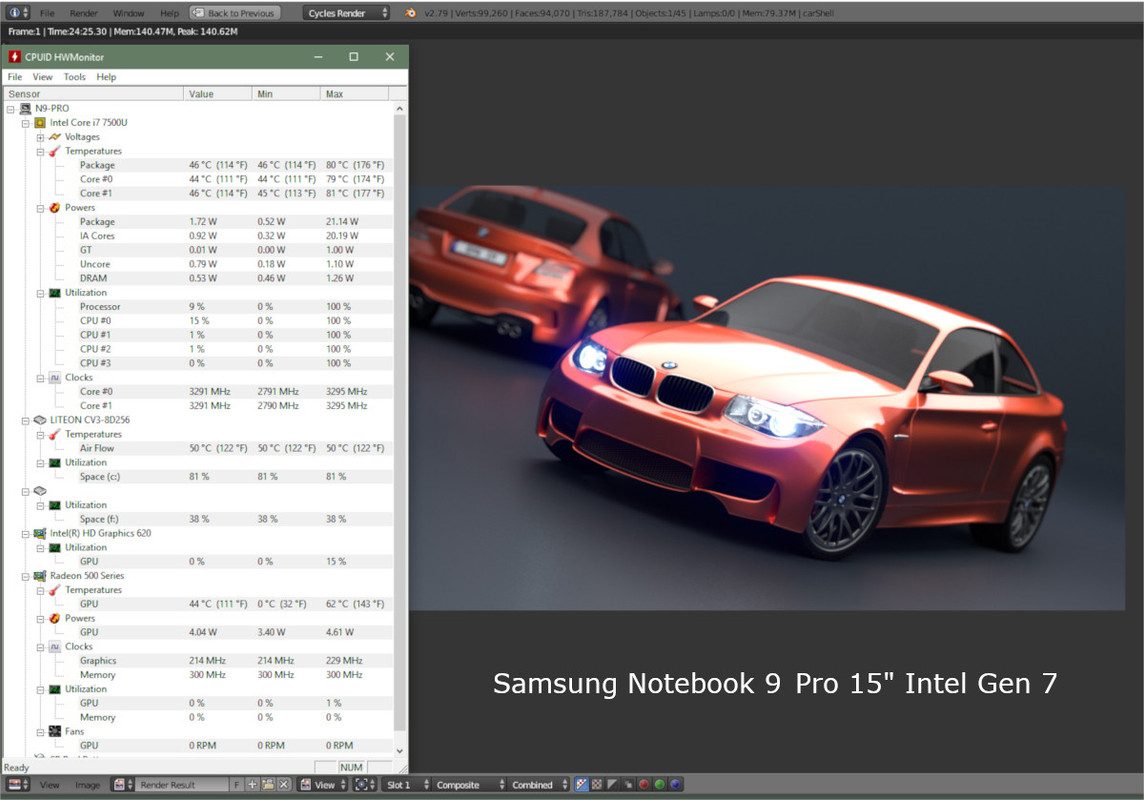Open HWMonitor Help menu
The height and width of the screenshot is (800, 1144).
pyautogui.click(x=106, y=77)
